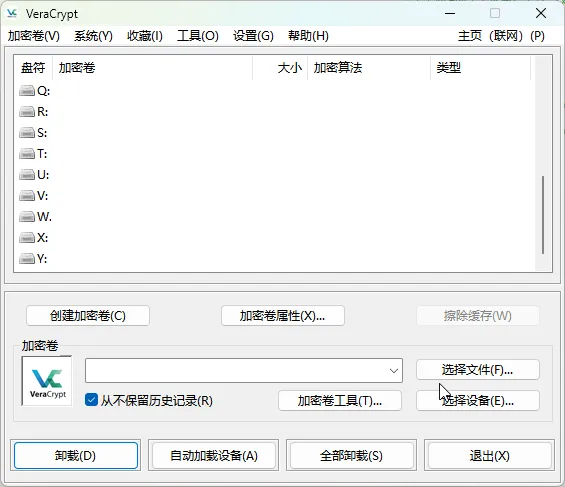This screenshot has height=487, width=565.
Task: Click the VeraCrypt title bar icon
Action: pyautogui.click(x=12, y=14)
